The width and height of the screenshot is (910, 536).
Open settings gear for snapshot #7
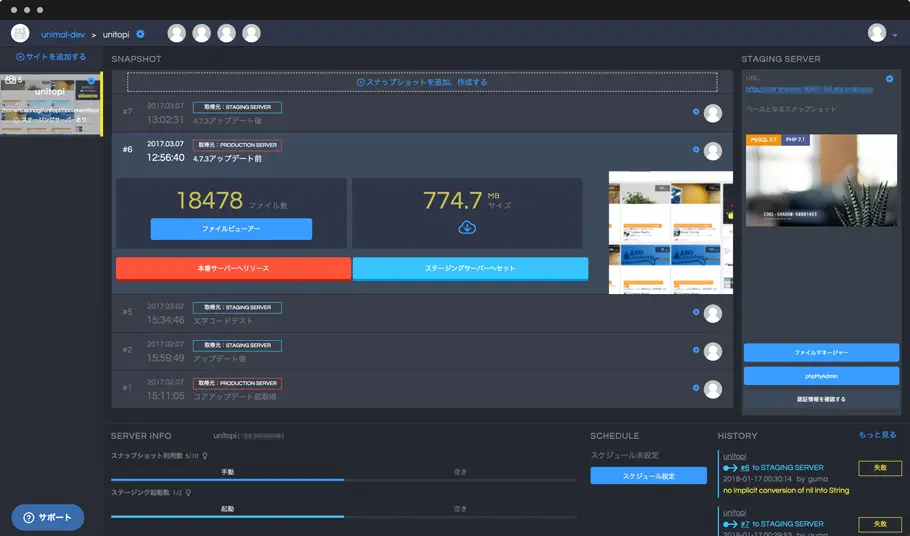(696, 112)
